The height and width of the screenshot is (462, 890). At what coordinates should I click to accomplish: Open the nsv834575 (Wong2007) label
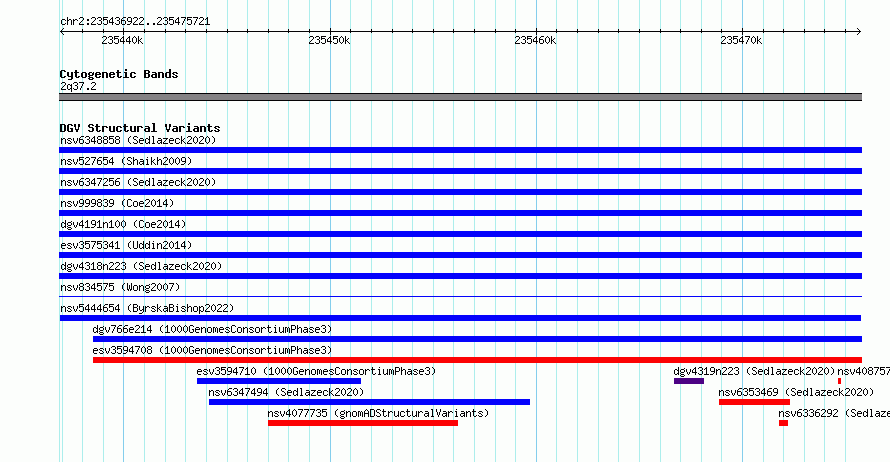click(x=120, y=287)
